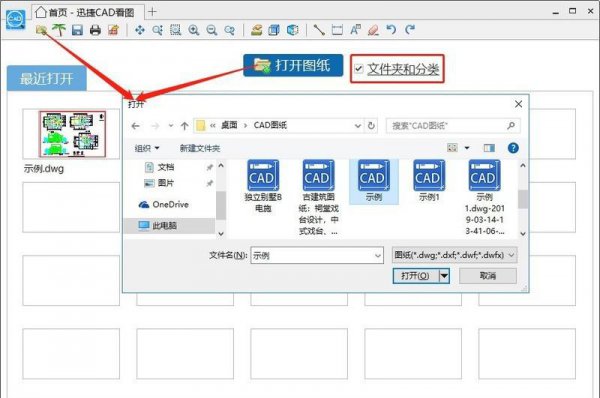Screen dimensions: 600x398
Task: Open the view options dropdown arrow
Action: click(x=467, y=148)
